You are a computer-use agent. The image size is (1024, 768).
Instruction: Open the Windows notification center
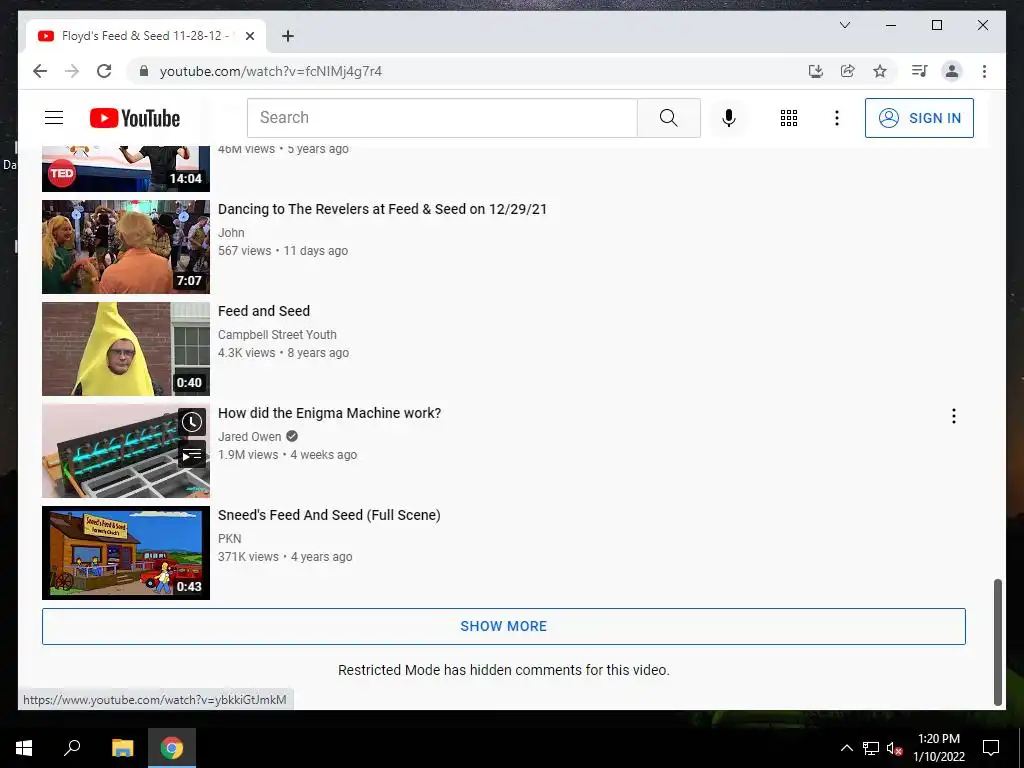pyautogui.click(x=991, y=748)
